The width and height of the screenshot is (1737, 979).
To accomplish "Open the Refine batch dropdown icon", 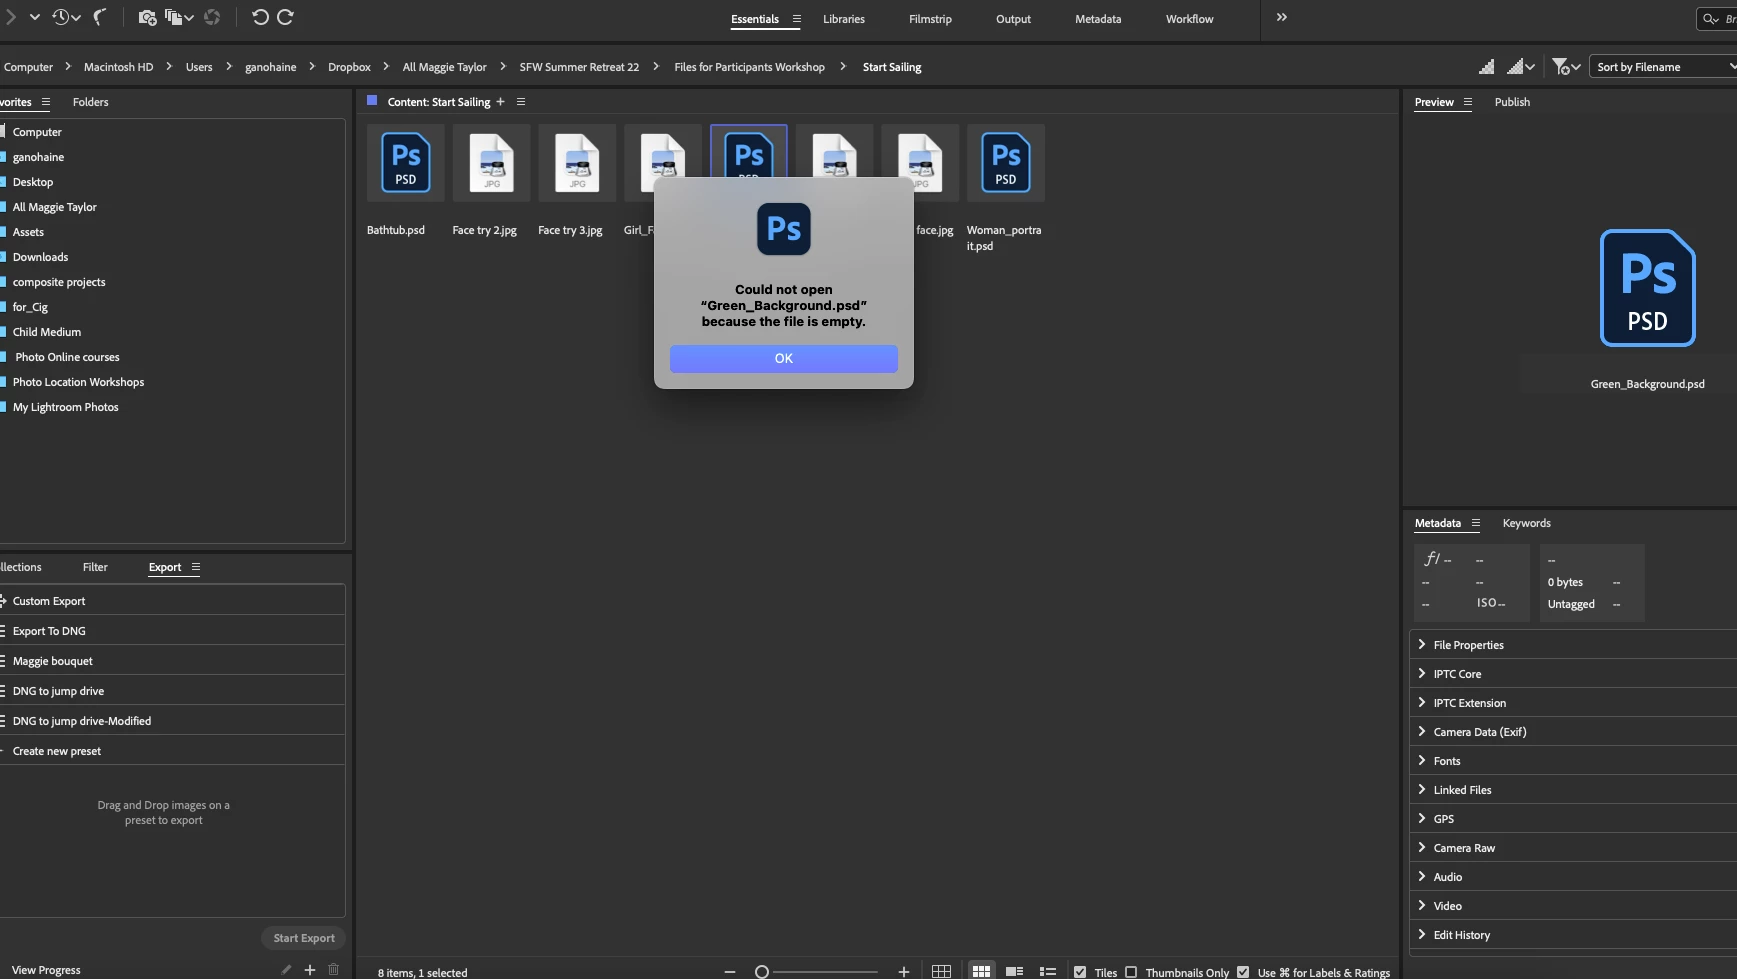I will (x=179, y=17).
